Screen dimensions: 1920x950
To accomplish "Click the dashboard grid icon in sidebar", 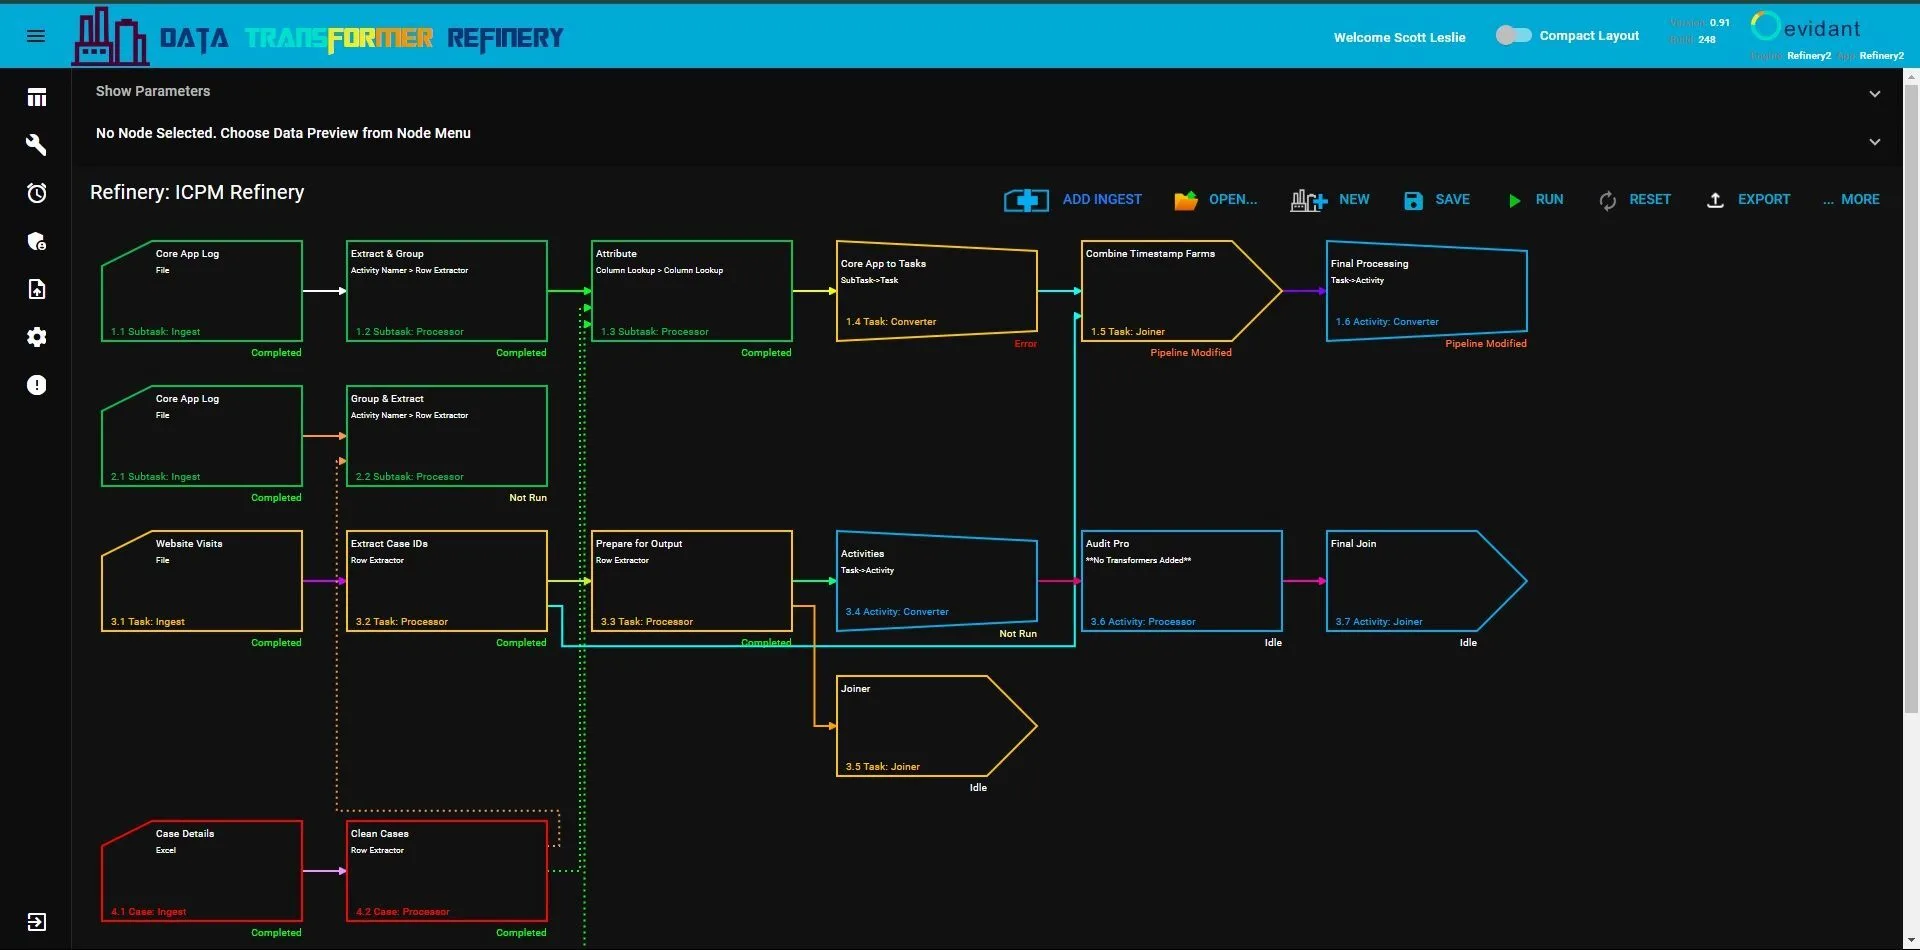I will [x=37, y=97].
